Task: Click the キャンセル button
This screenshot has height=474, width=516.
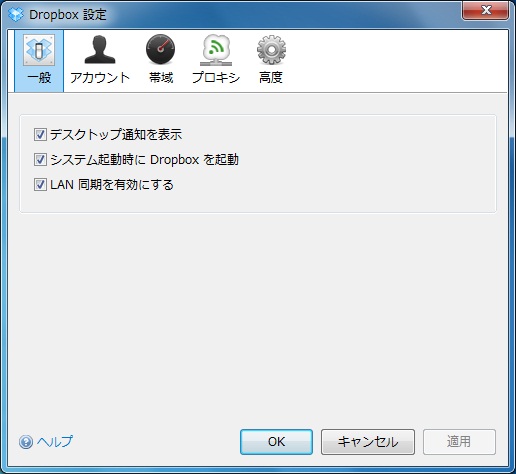Action: pos(368,442)
